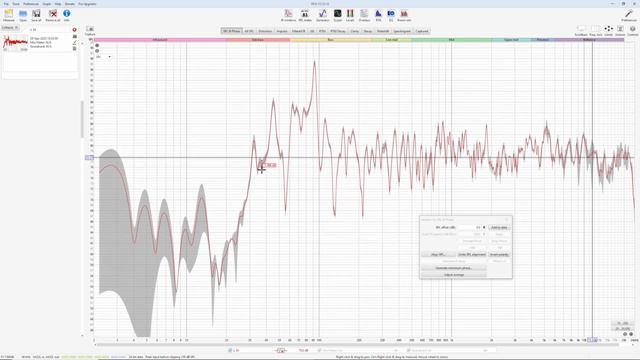This screenshot has height=360, width=640.
Task: Open the File menu
Action: click(x=6, y=4)
